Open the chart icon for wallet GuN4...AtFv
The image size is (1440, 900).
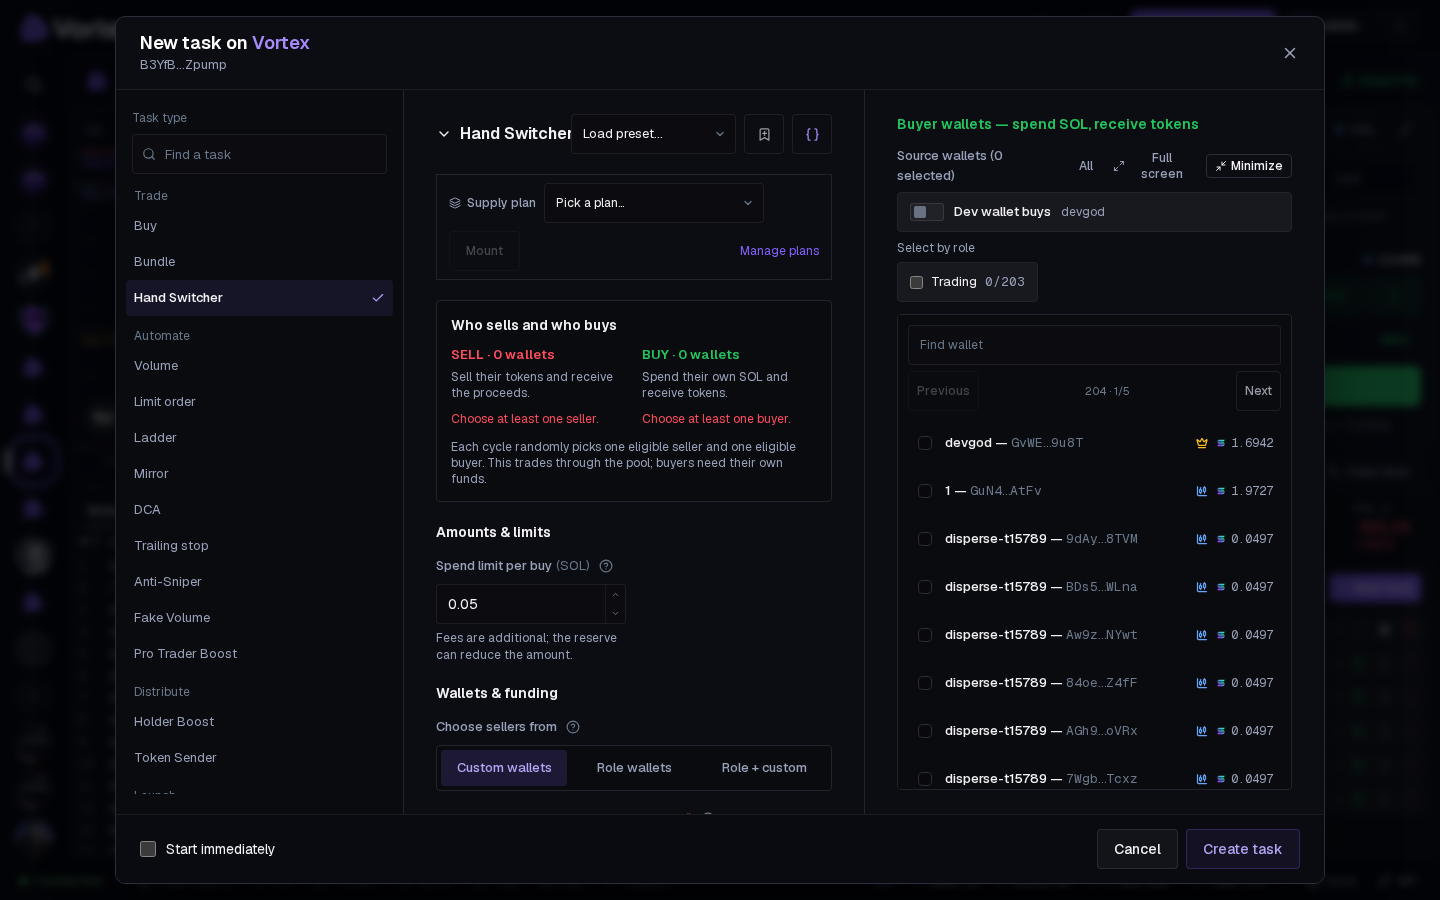(x=1202, y=491)
